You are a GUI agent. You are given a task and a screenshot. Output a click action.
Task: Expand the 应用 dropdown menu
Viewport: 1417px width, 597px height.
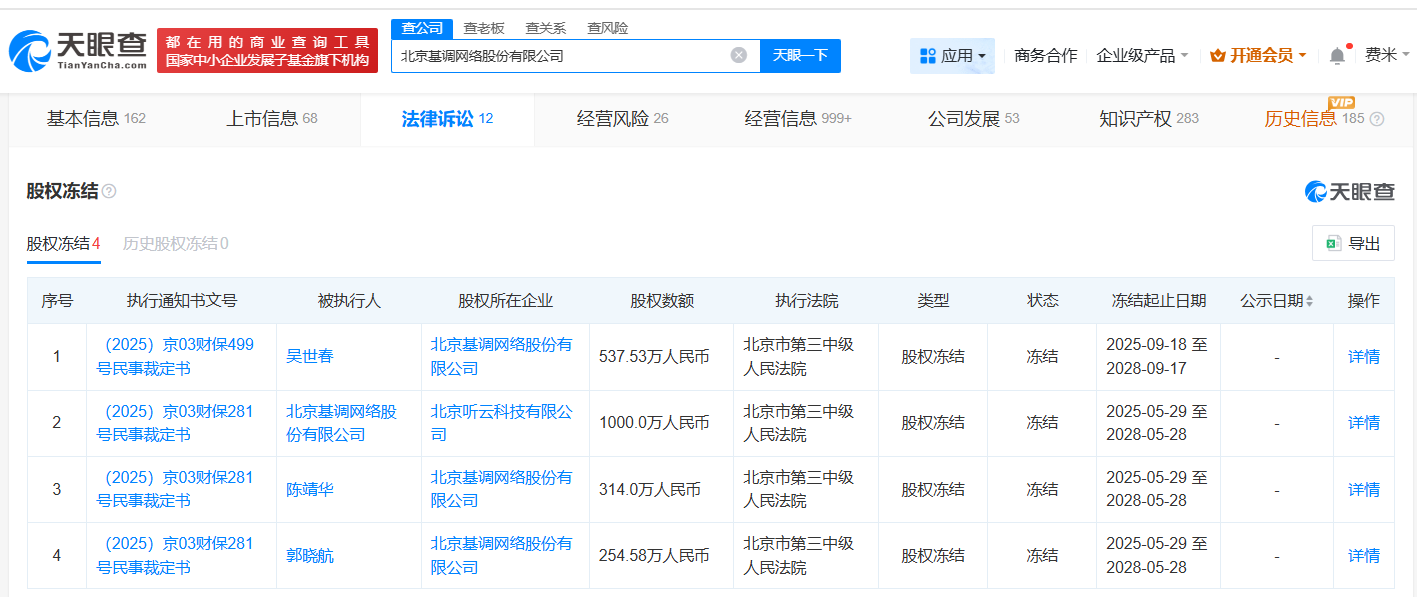point(952,56)
